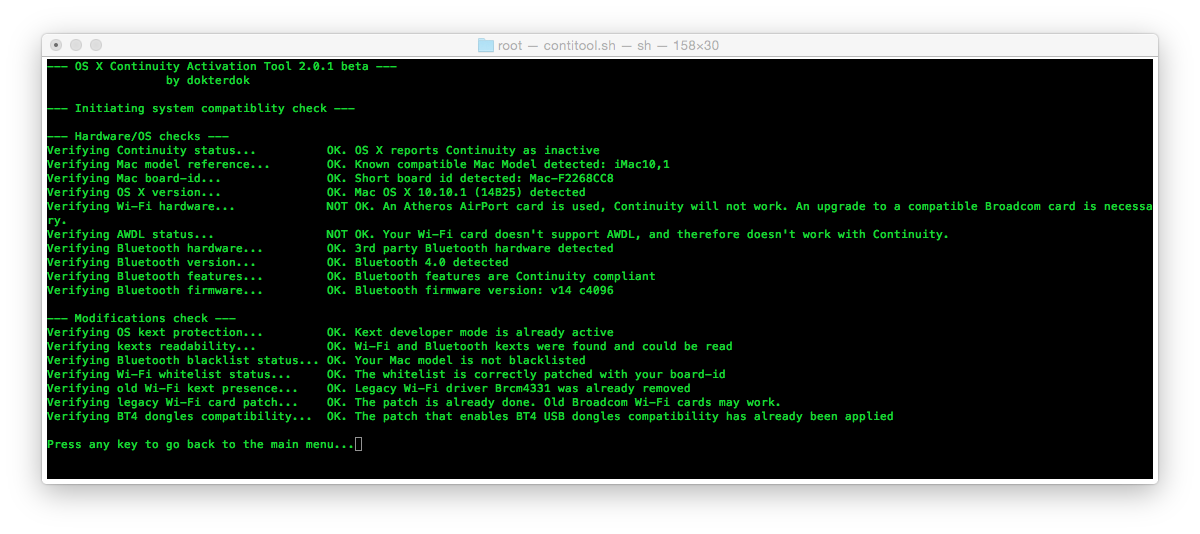Click 'Old Broadcom Wi-Fi cards may work' result
1200x534 pixels.
coord(663,402)
